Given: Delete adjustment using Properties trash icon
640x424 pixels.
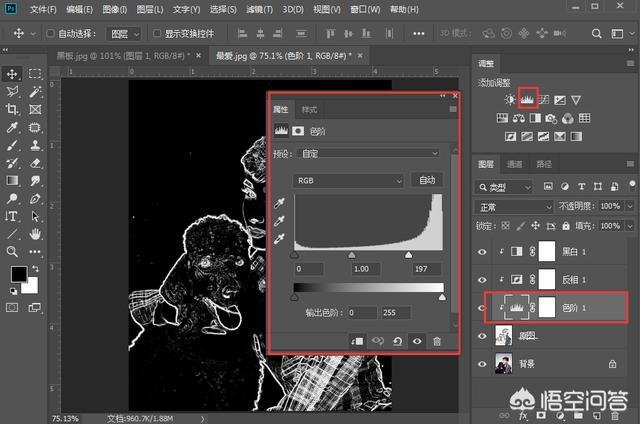Looking at the screenshot, I should click(437, 341).
